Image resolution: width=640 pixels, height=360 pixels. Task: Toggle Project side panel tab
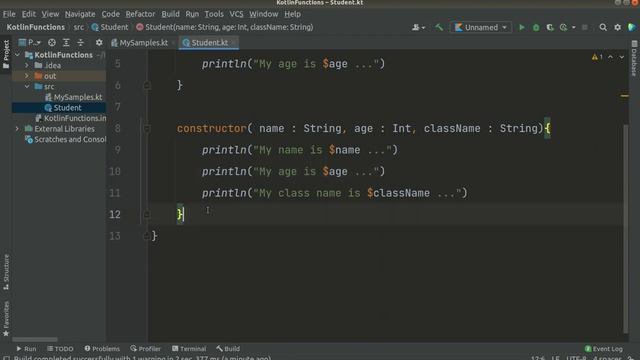(x=6, y=54)
